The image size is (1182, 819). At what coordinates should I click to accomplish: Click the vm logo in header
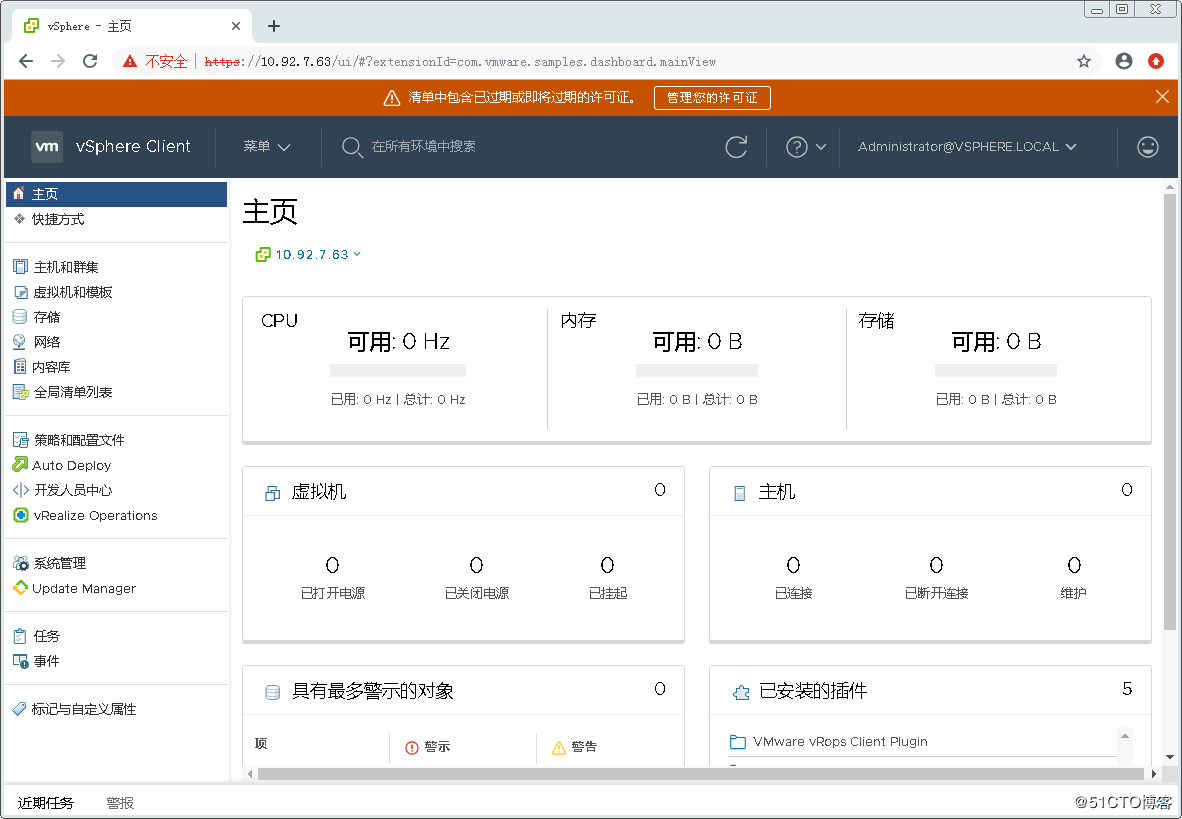click(47, 146)
